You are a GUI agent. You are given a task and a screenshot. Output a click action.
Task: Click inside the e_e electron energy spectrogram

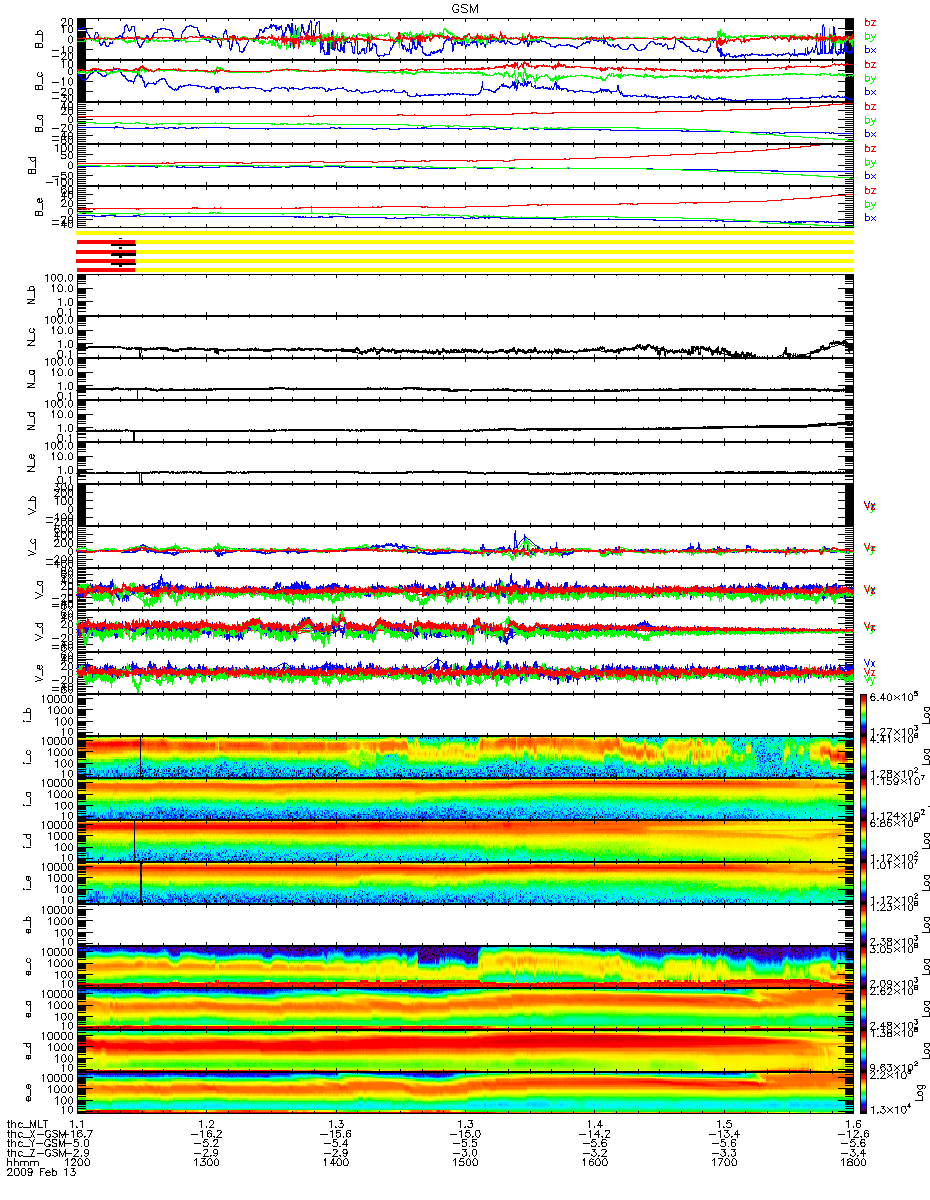pos(465,1092)
